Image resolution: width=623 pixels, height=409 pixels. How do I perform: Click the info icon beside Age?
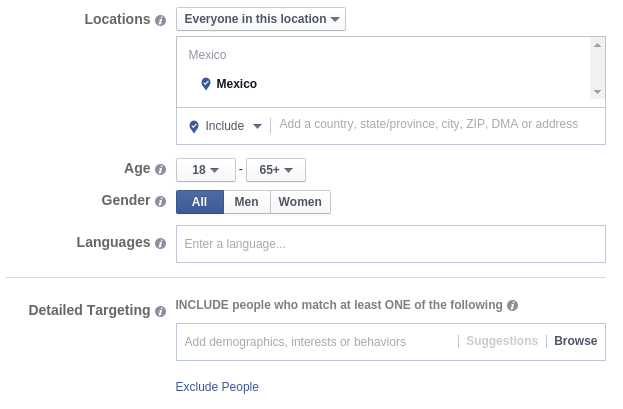pyautogui.click(x=161, y=170)
